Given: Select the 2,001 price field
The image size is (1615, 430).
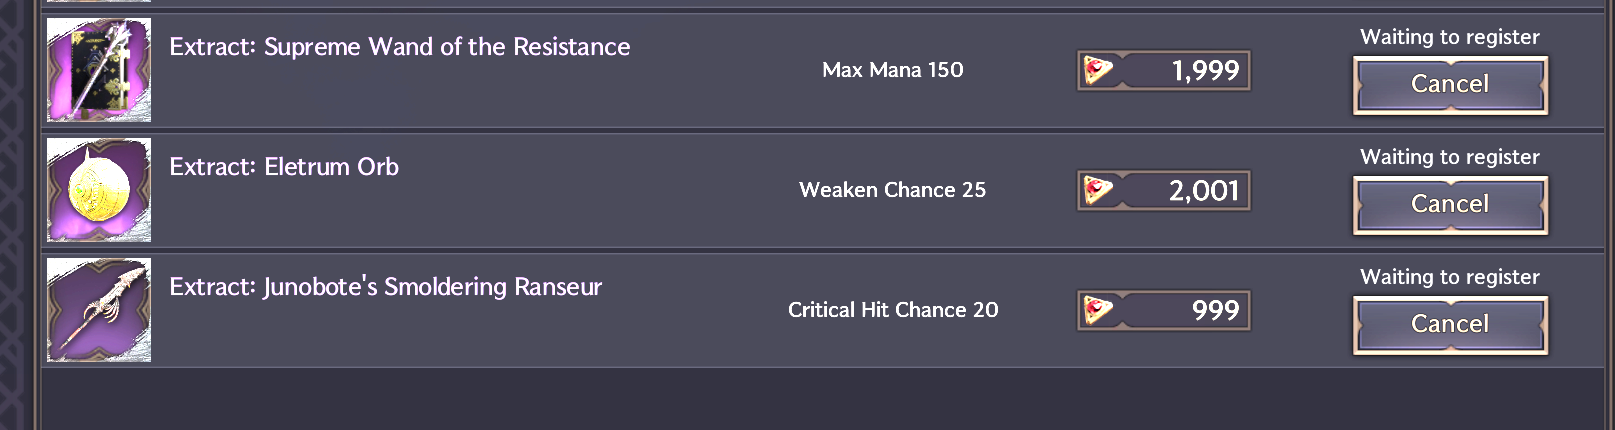Looking at the screenshot, I should tap(1164, 191).
